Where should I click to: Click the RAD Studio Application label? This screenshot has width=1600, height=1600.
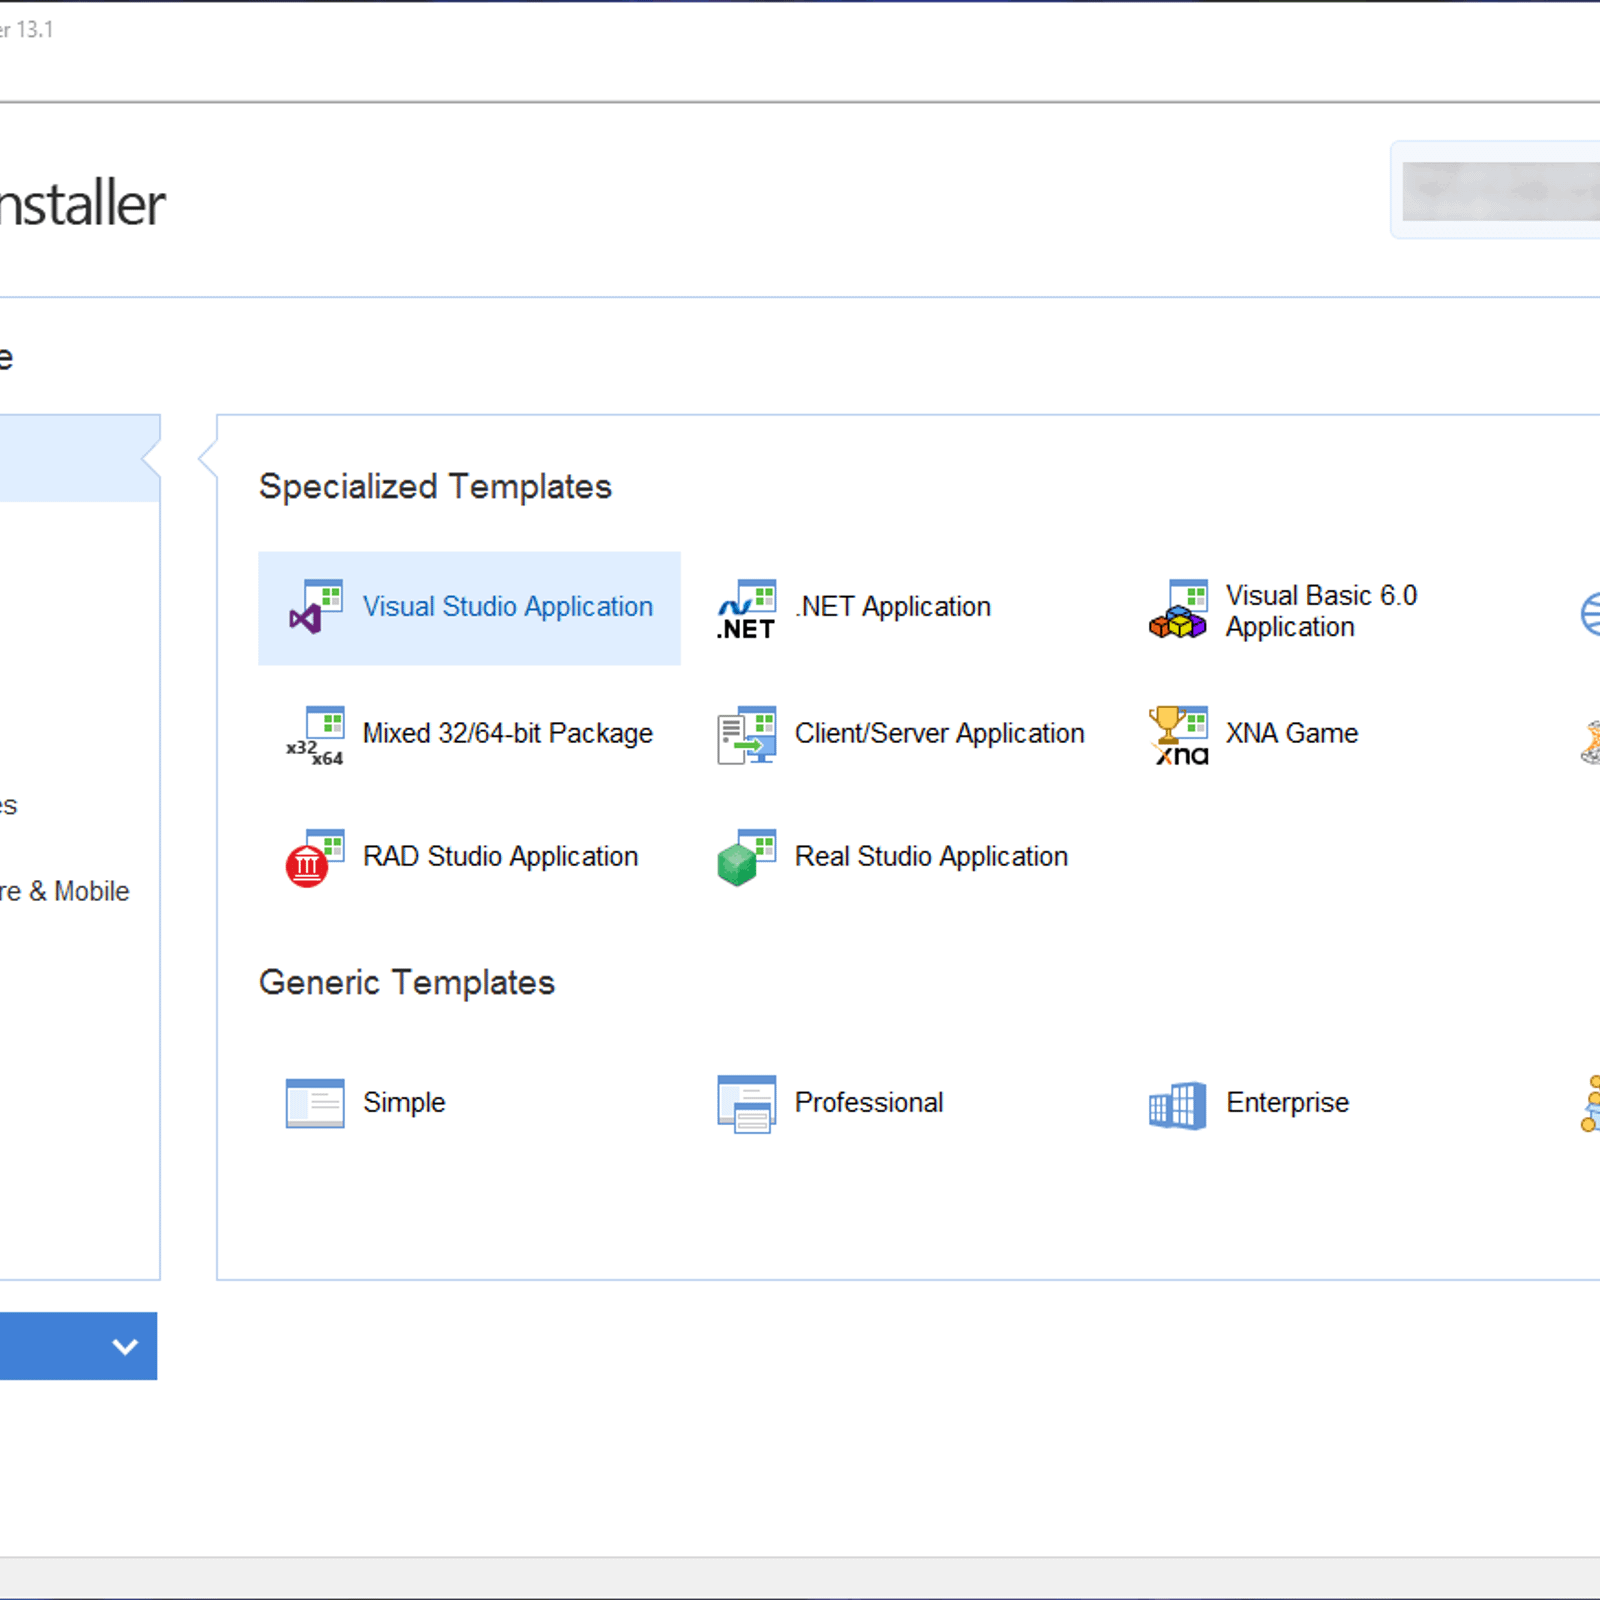500,857
